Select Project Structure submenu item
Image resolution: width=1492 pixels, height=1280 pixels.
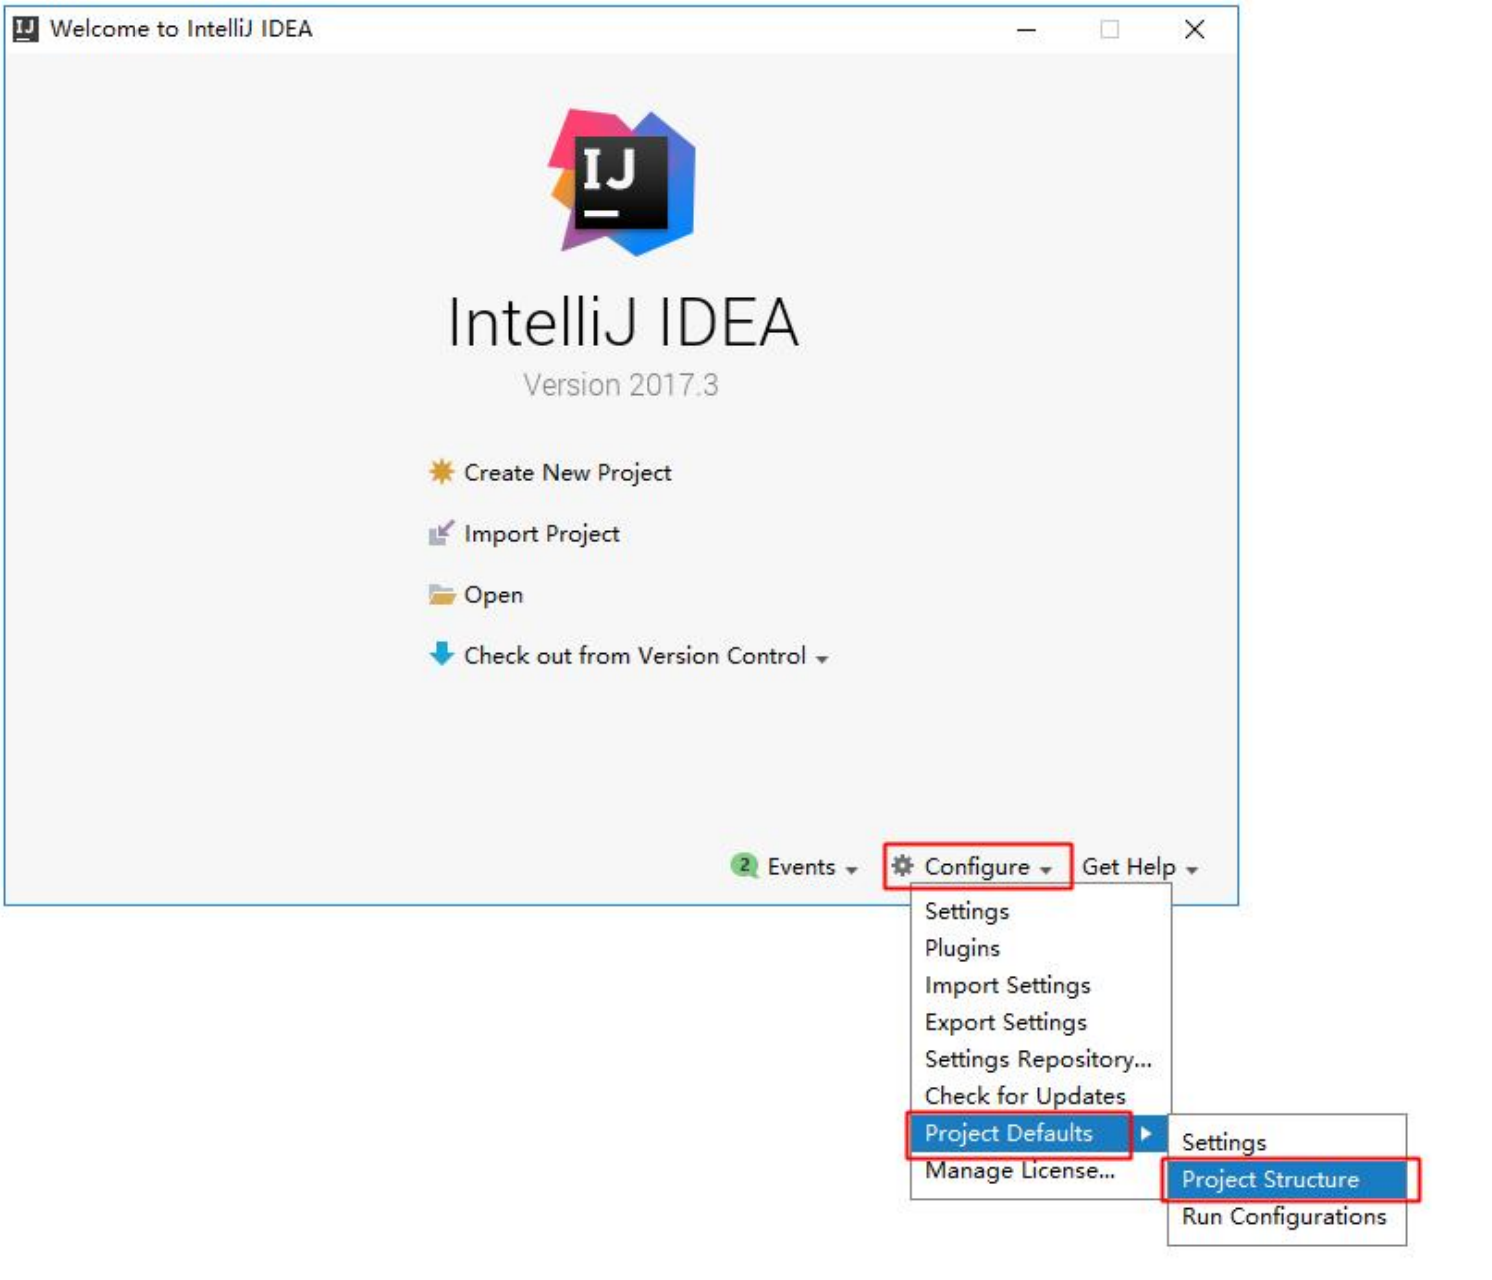point(1286,1179)
